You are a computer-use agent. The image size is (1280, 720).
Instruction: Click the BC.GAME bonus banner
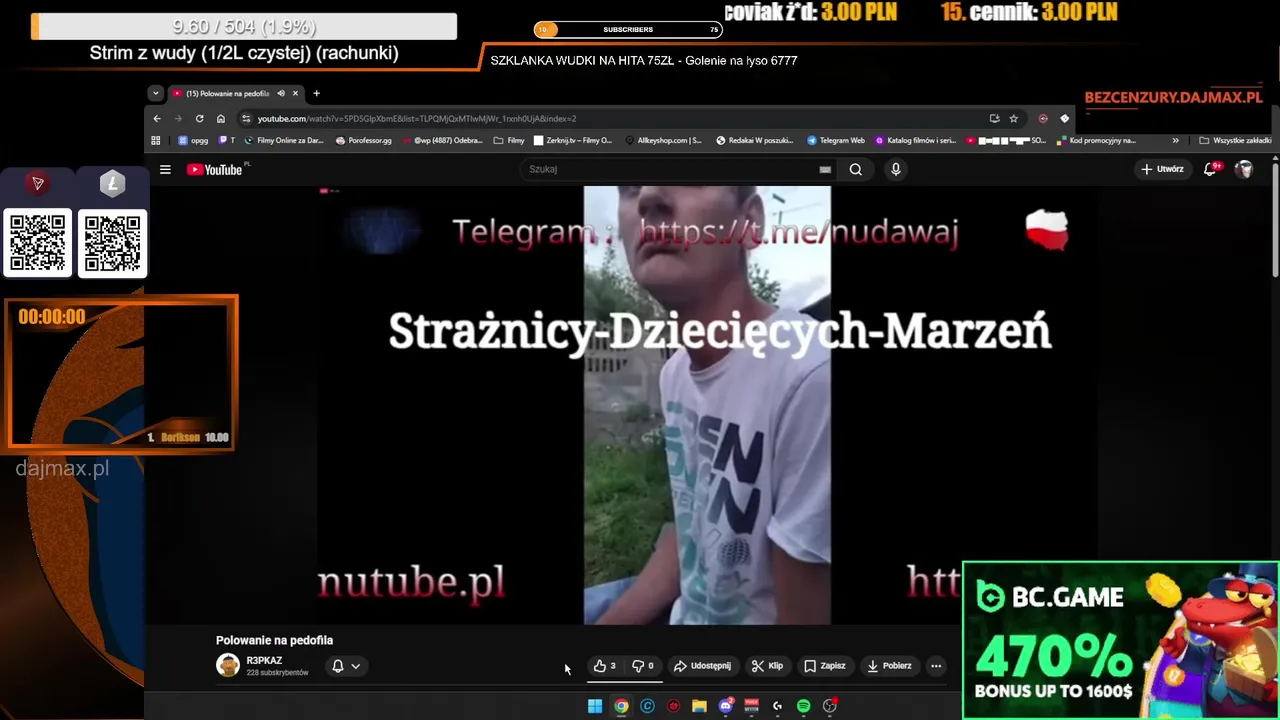tap(1120, 640)
